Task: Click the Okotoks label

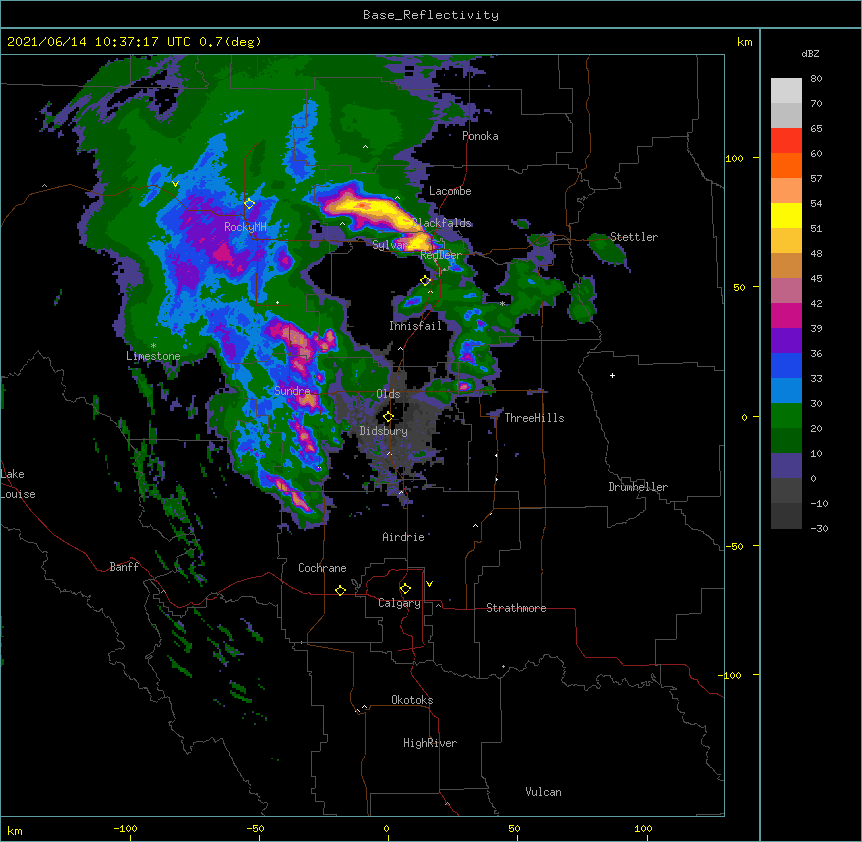Action: click(412, 700)
